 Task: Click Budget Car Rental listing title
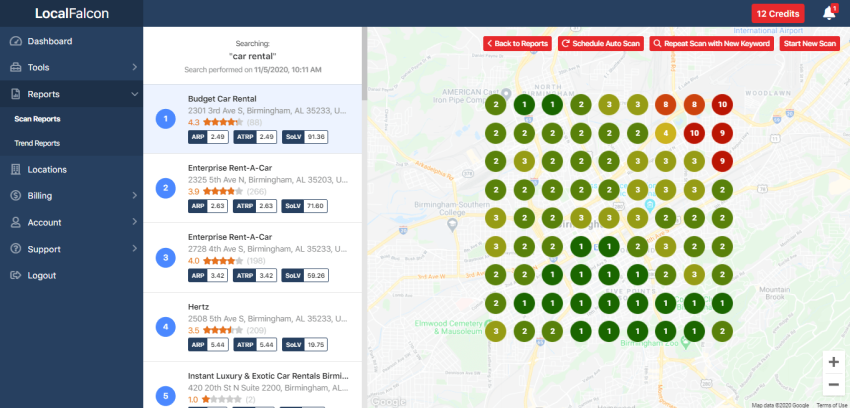point(222,99)
